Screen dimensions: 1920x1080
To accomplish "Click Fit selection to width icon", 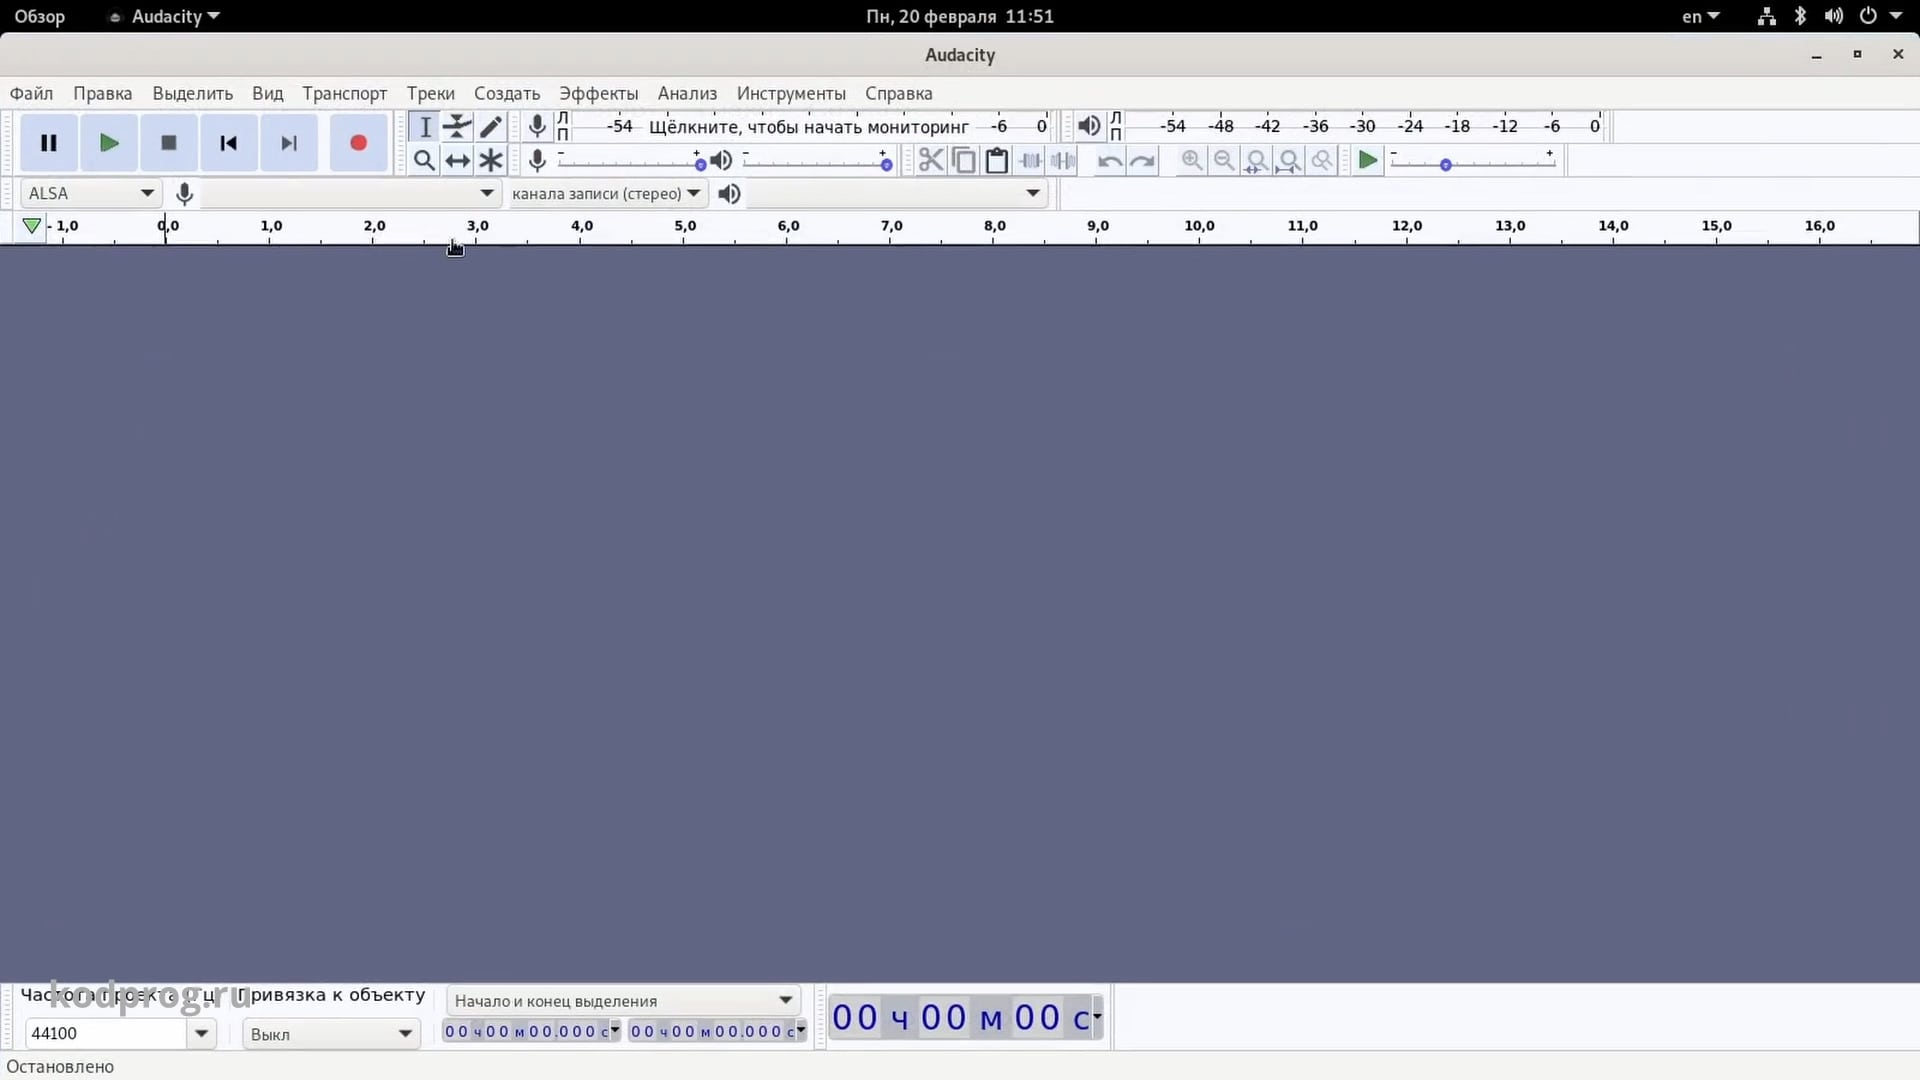I will click(x=1257, y=160).
